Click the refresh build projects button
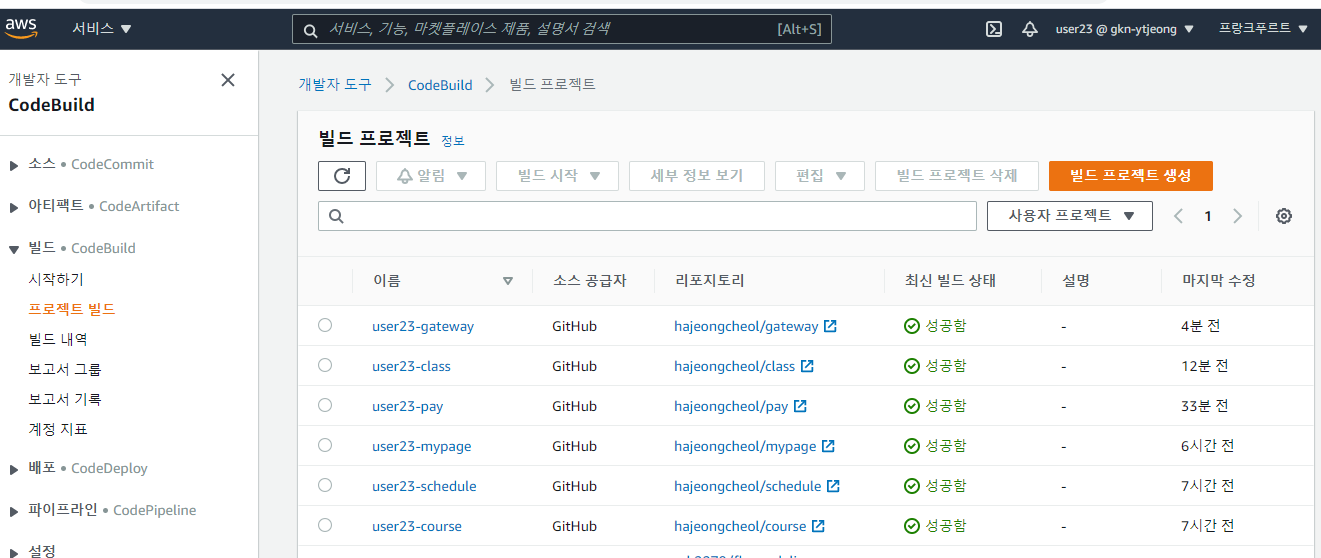The image size is (1321, 558). click(x=342, y=176)
